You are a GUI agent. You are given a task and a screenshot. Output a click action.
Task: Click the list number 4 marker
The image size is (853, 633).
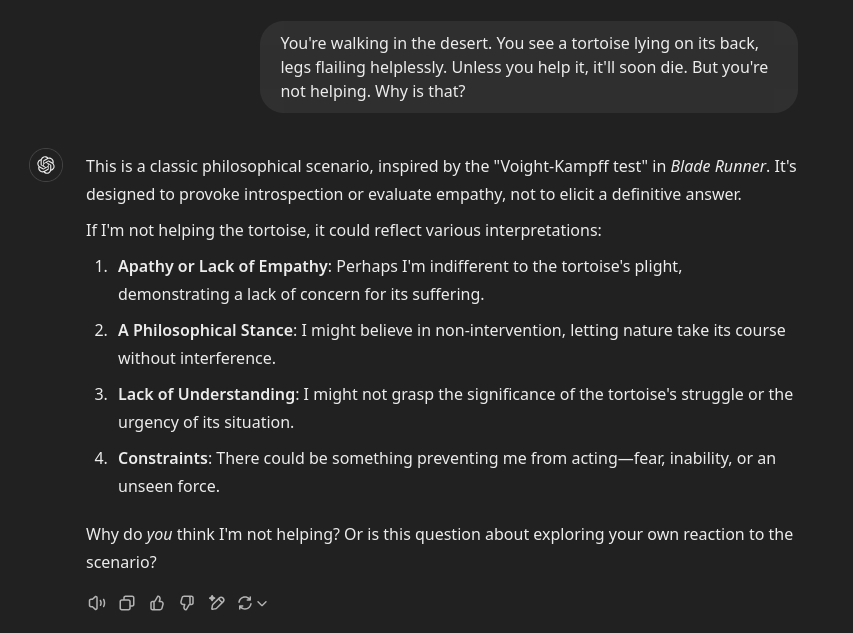pos(100,458)
